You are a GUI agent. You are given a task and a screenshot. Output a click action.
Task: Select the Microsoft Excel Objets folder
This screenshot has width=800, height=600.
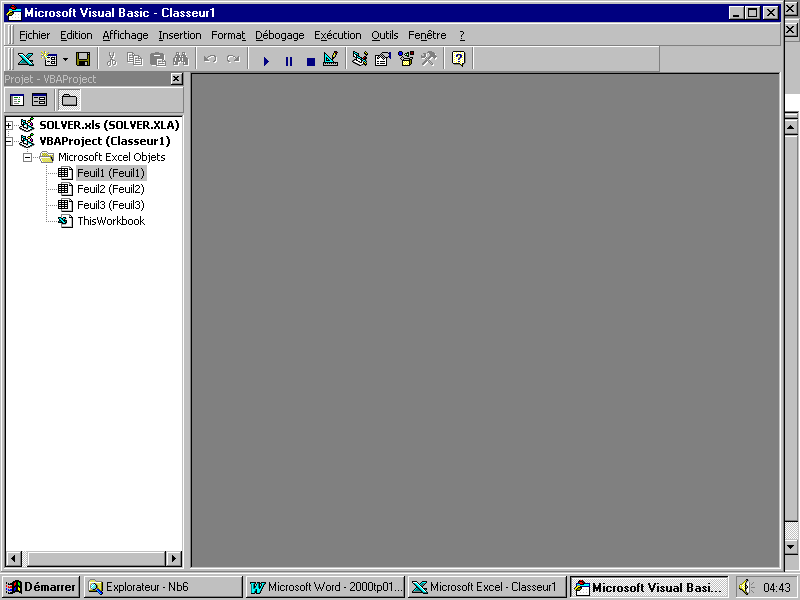pyautogui.click(x=111, y=157)
